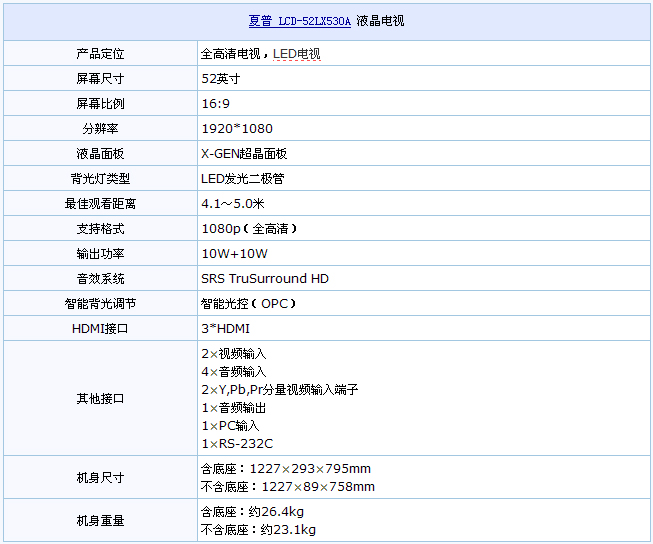Click the LCD-52LX530A model link
Screen dimensions: 653x544
[x=314, y=21]
